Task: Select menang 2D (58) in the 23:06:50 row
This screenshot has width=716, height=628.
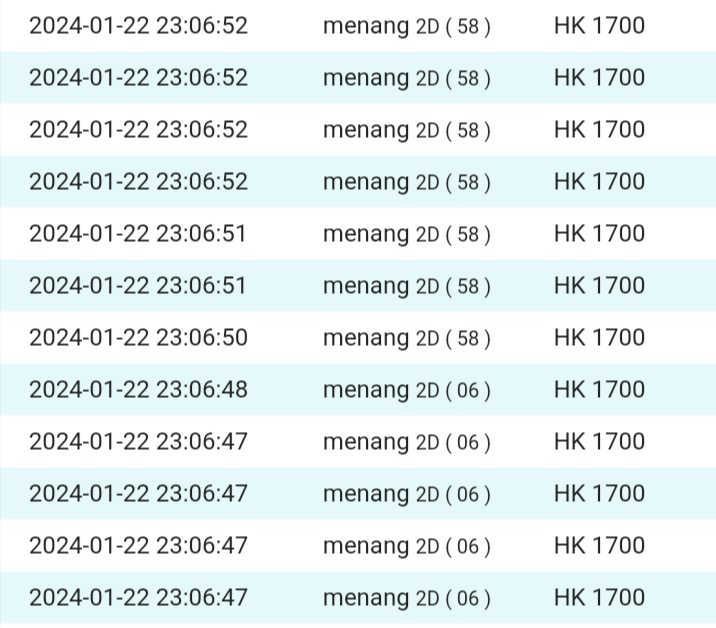Action: click(406, 338)
